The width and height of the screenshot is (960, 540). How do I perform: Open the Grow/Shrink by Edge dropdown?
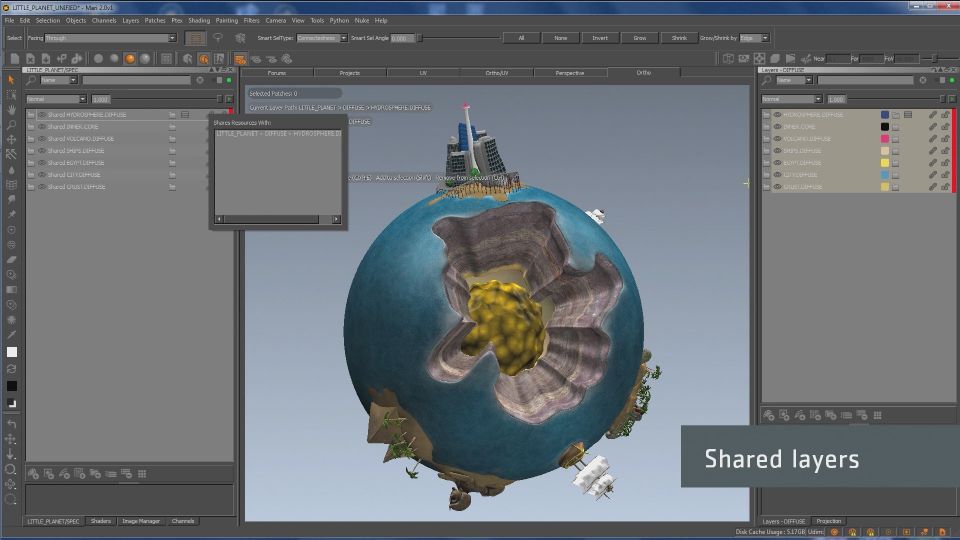point(756,38)
